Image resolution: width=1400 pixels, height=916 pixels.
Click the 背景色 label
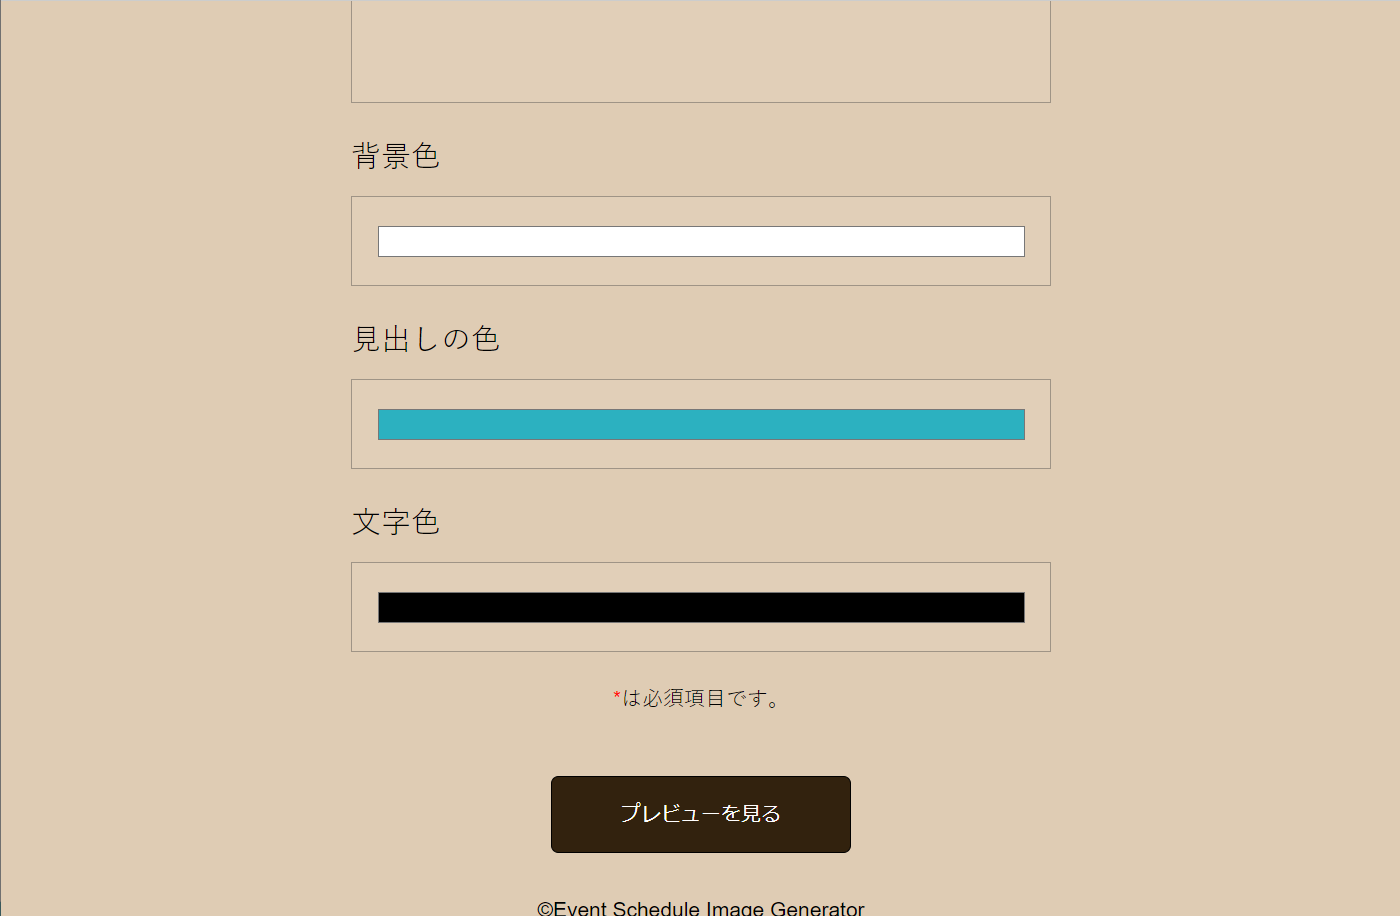396,156
